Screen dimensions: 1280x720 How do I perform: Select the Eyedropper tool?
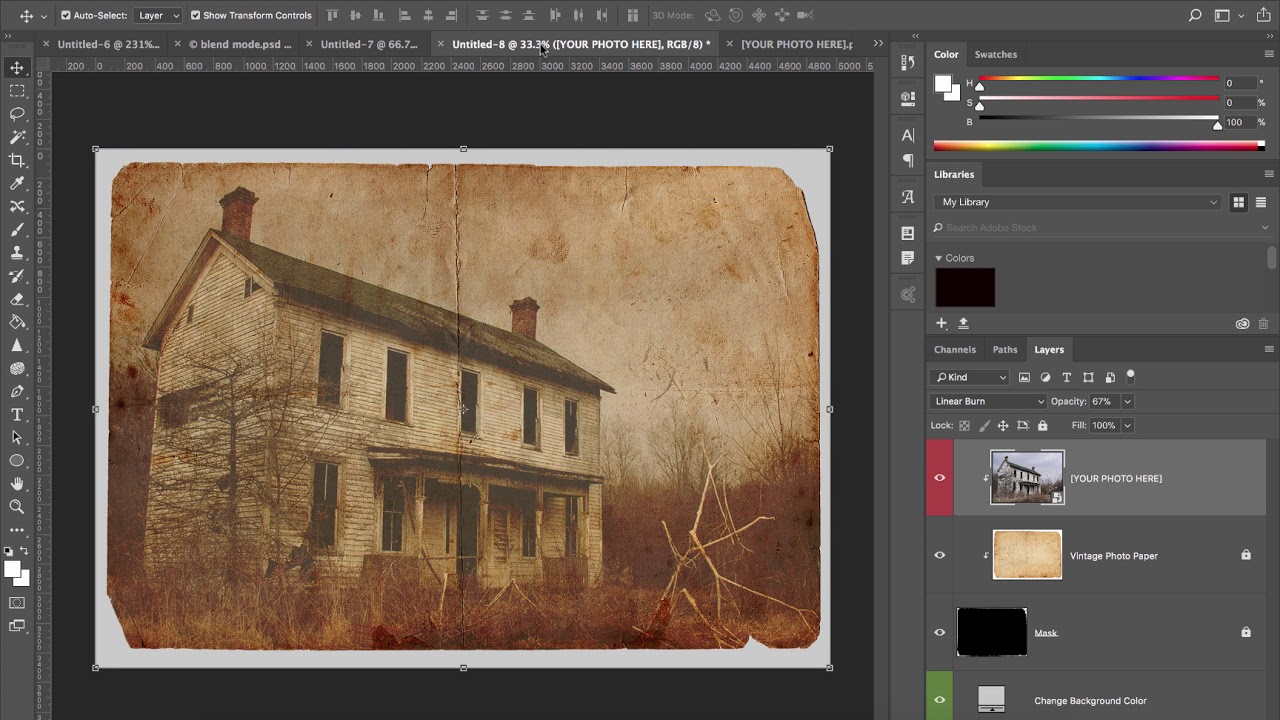point(17,183)
